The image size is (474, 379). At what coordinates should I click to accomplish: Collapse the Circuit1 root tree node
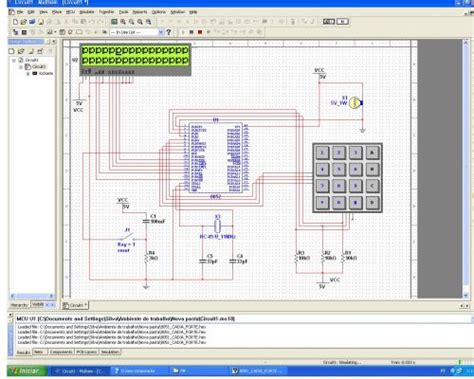14,60
